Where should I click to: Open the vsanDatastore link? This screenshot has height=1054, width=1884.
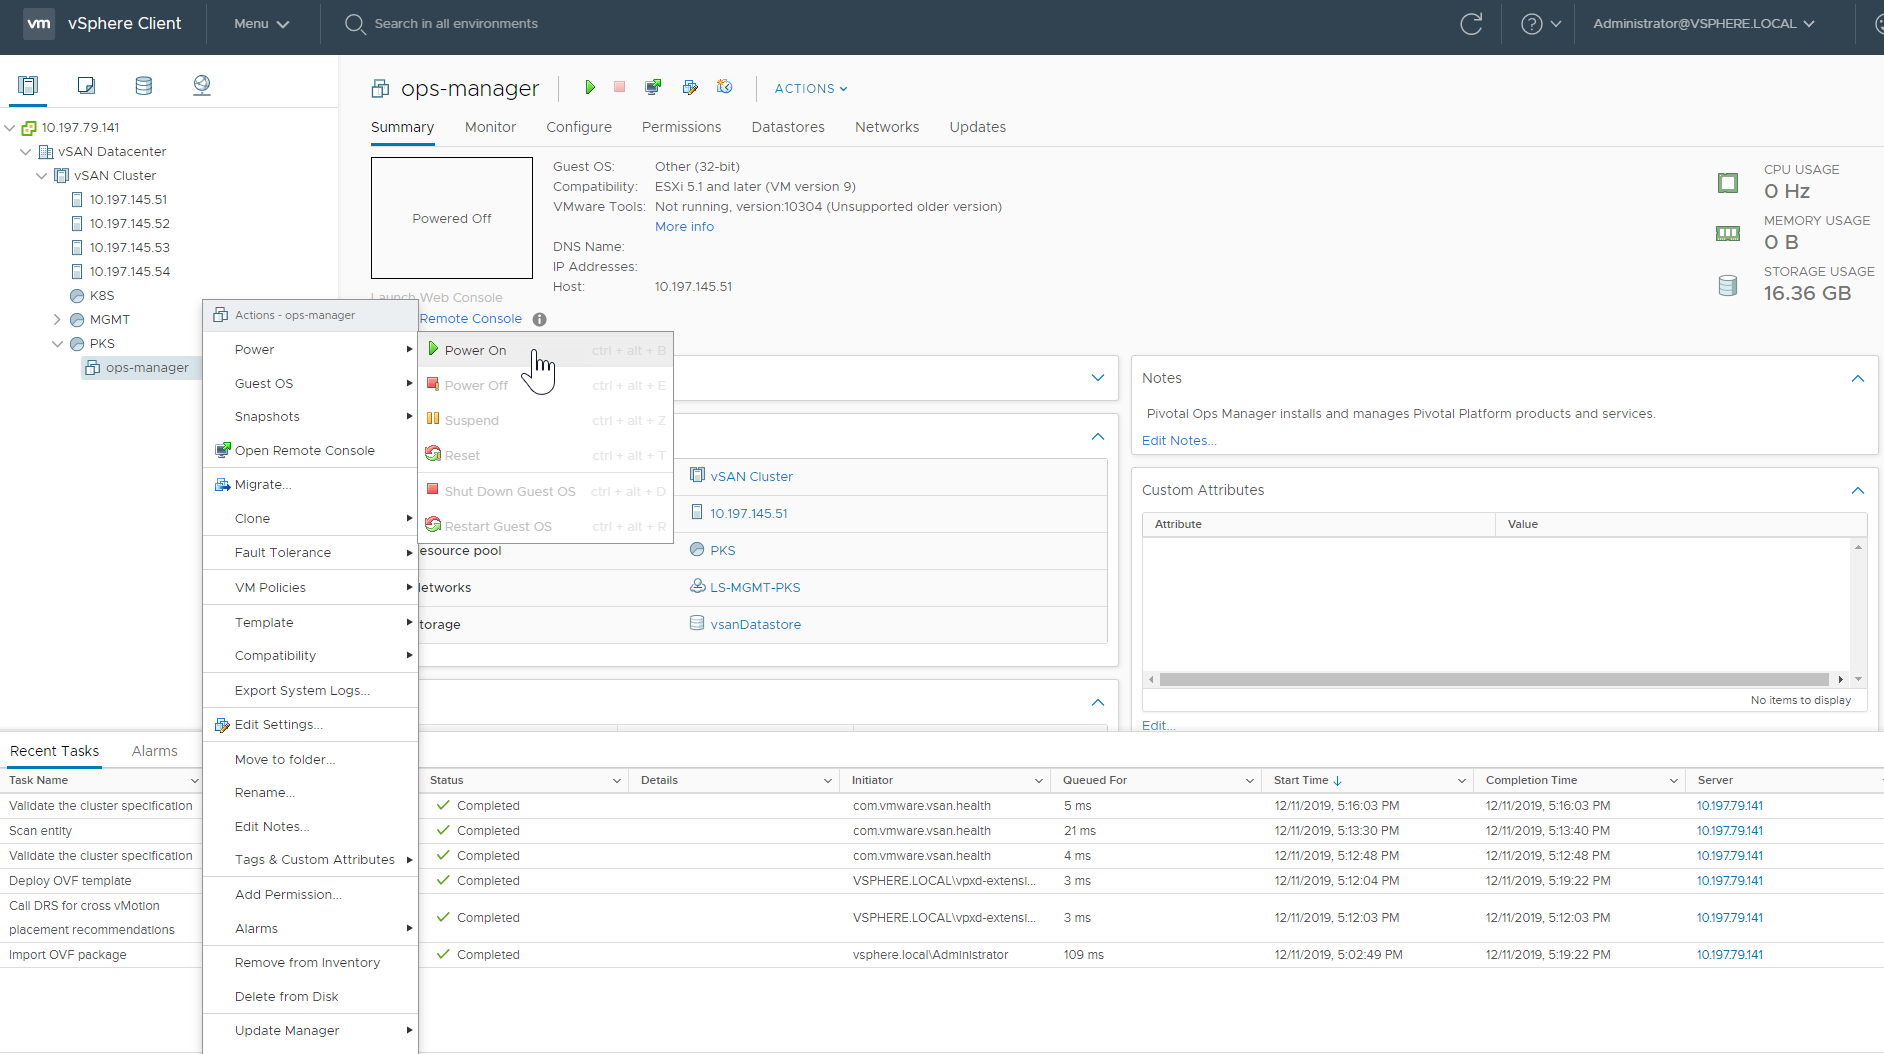click(755, 625)
